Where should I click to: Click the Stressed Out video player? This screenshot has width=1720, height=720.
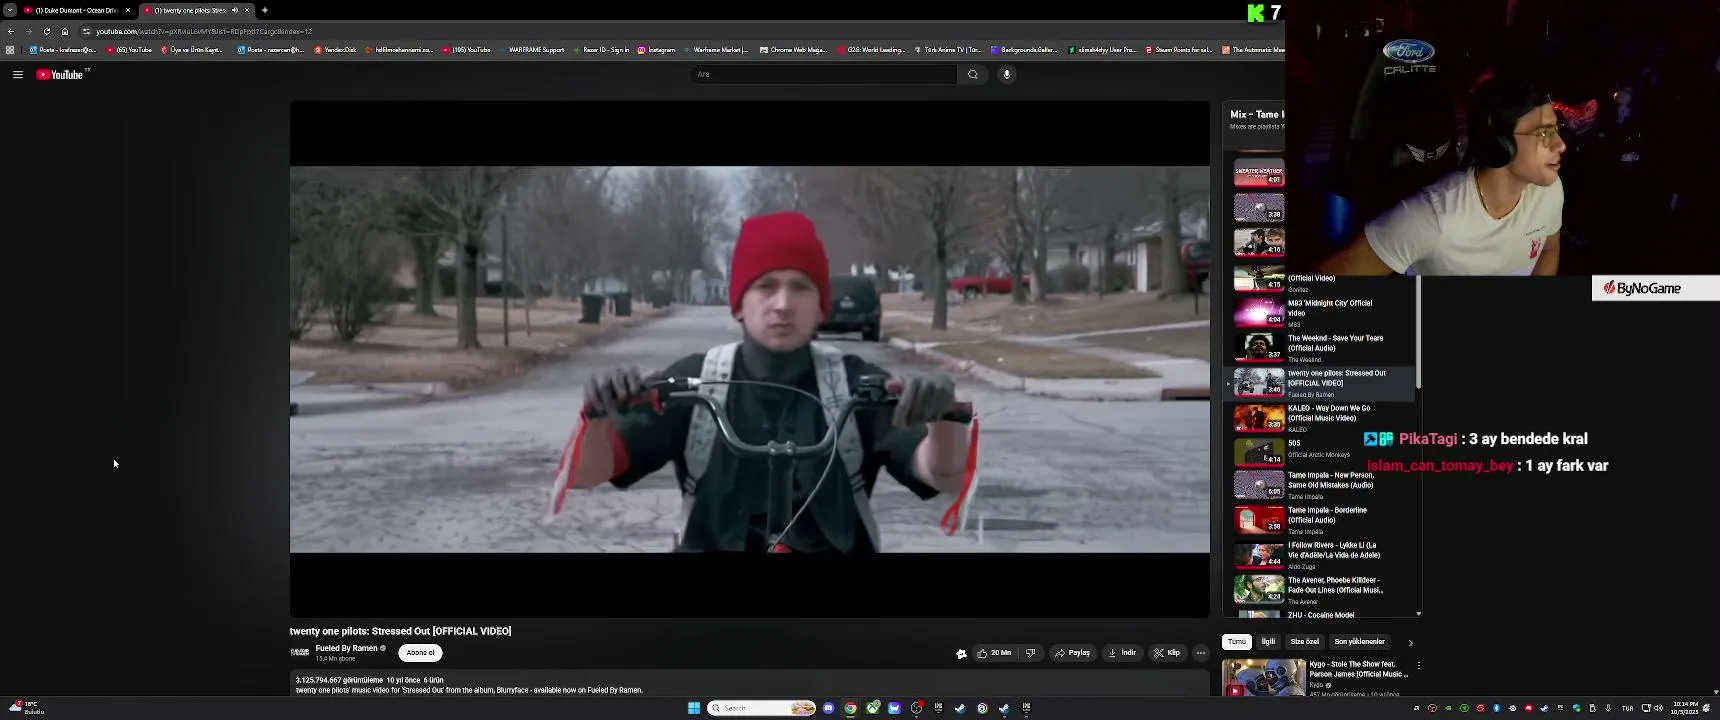pos(750,359)
